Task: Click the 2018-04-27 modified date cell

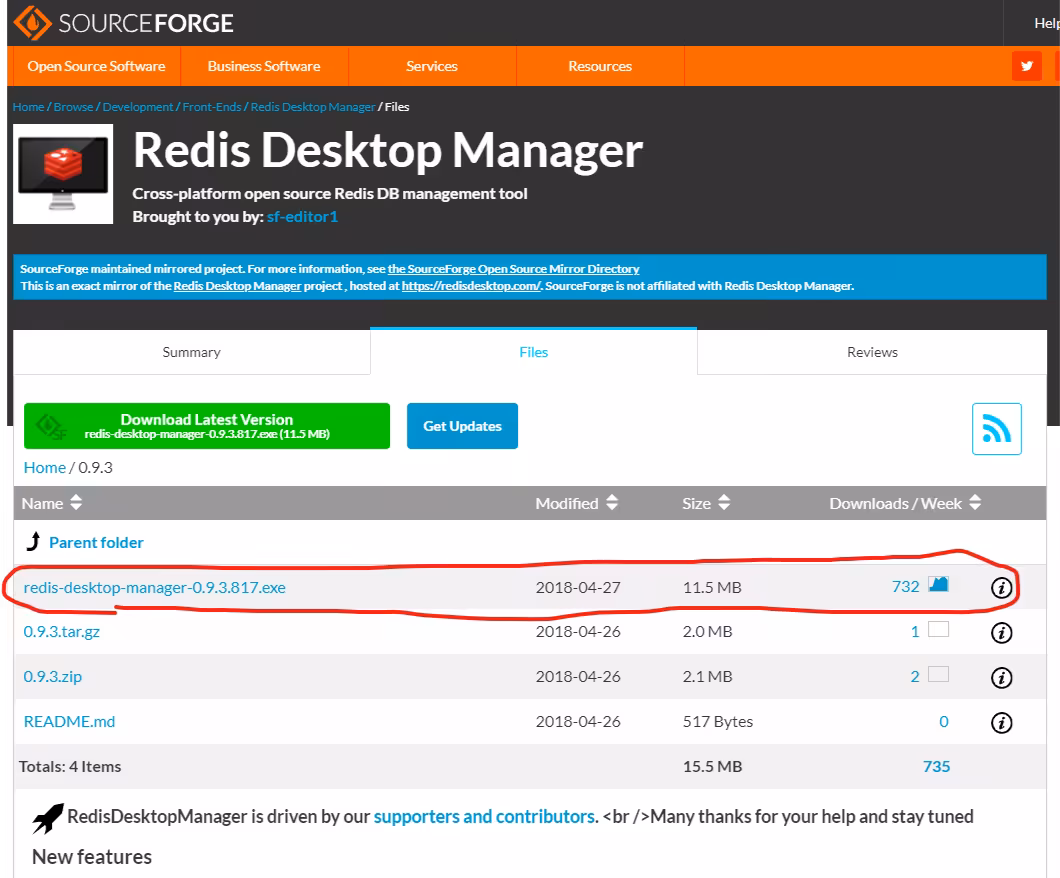Action: [x=578, y=587]
